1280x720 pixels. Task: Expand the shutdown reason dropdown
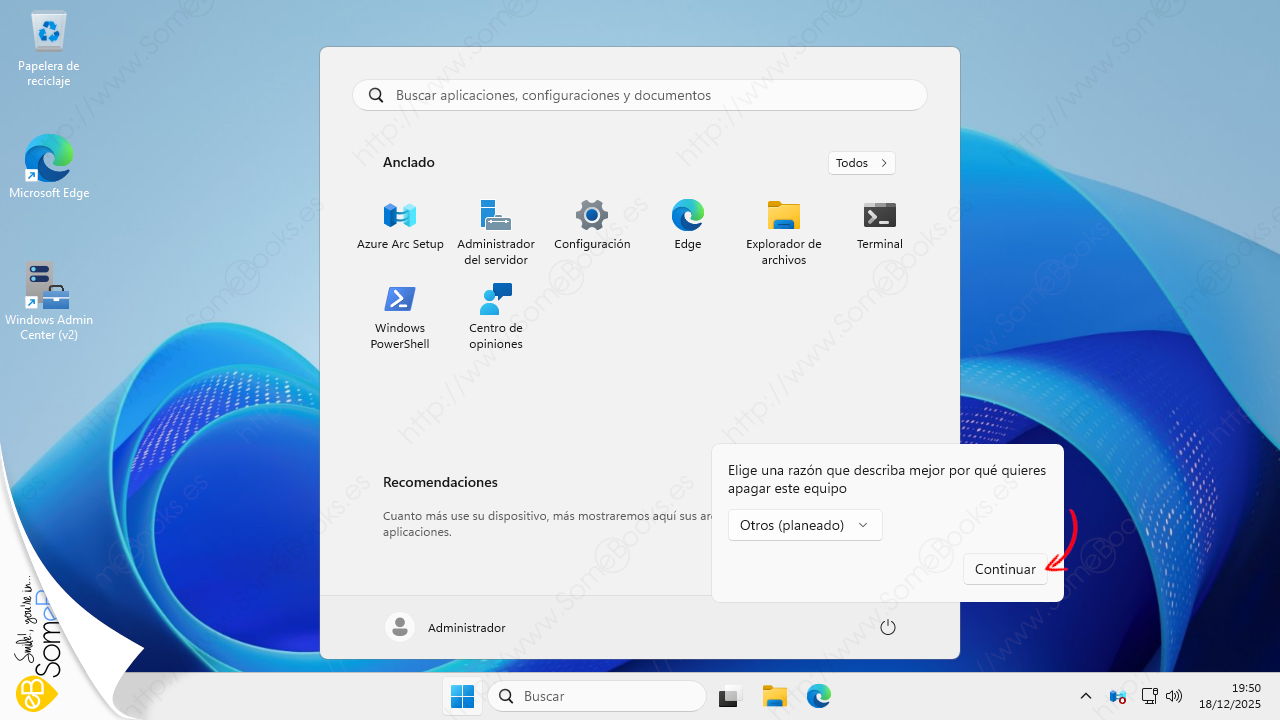pos(805,525)
